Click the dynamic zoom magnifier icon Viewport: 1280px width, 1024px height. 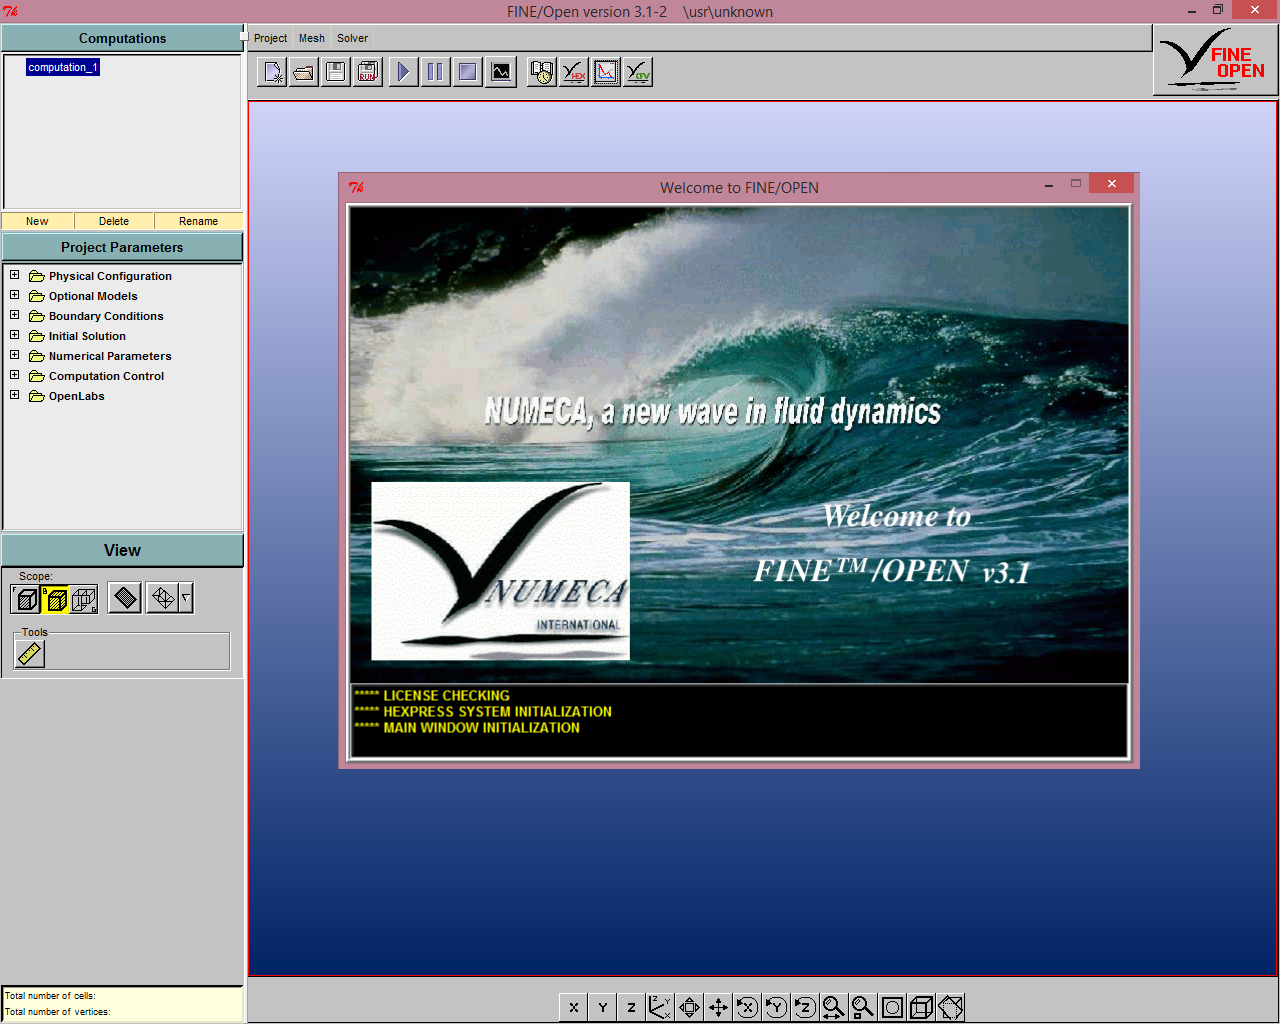(x=834, y=1007)
